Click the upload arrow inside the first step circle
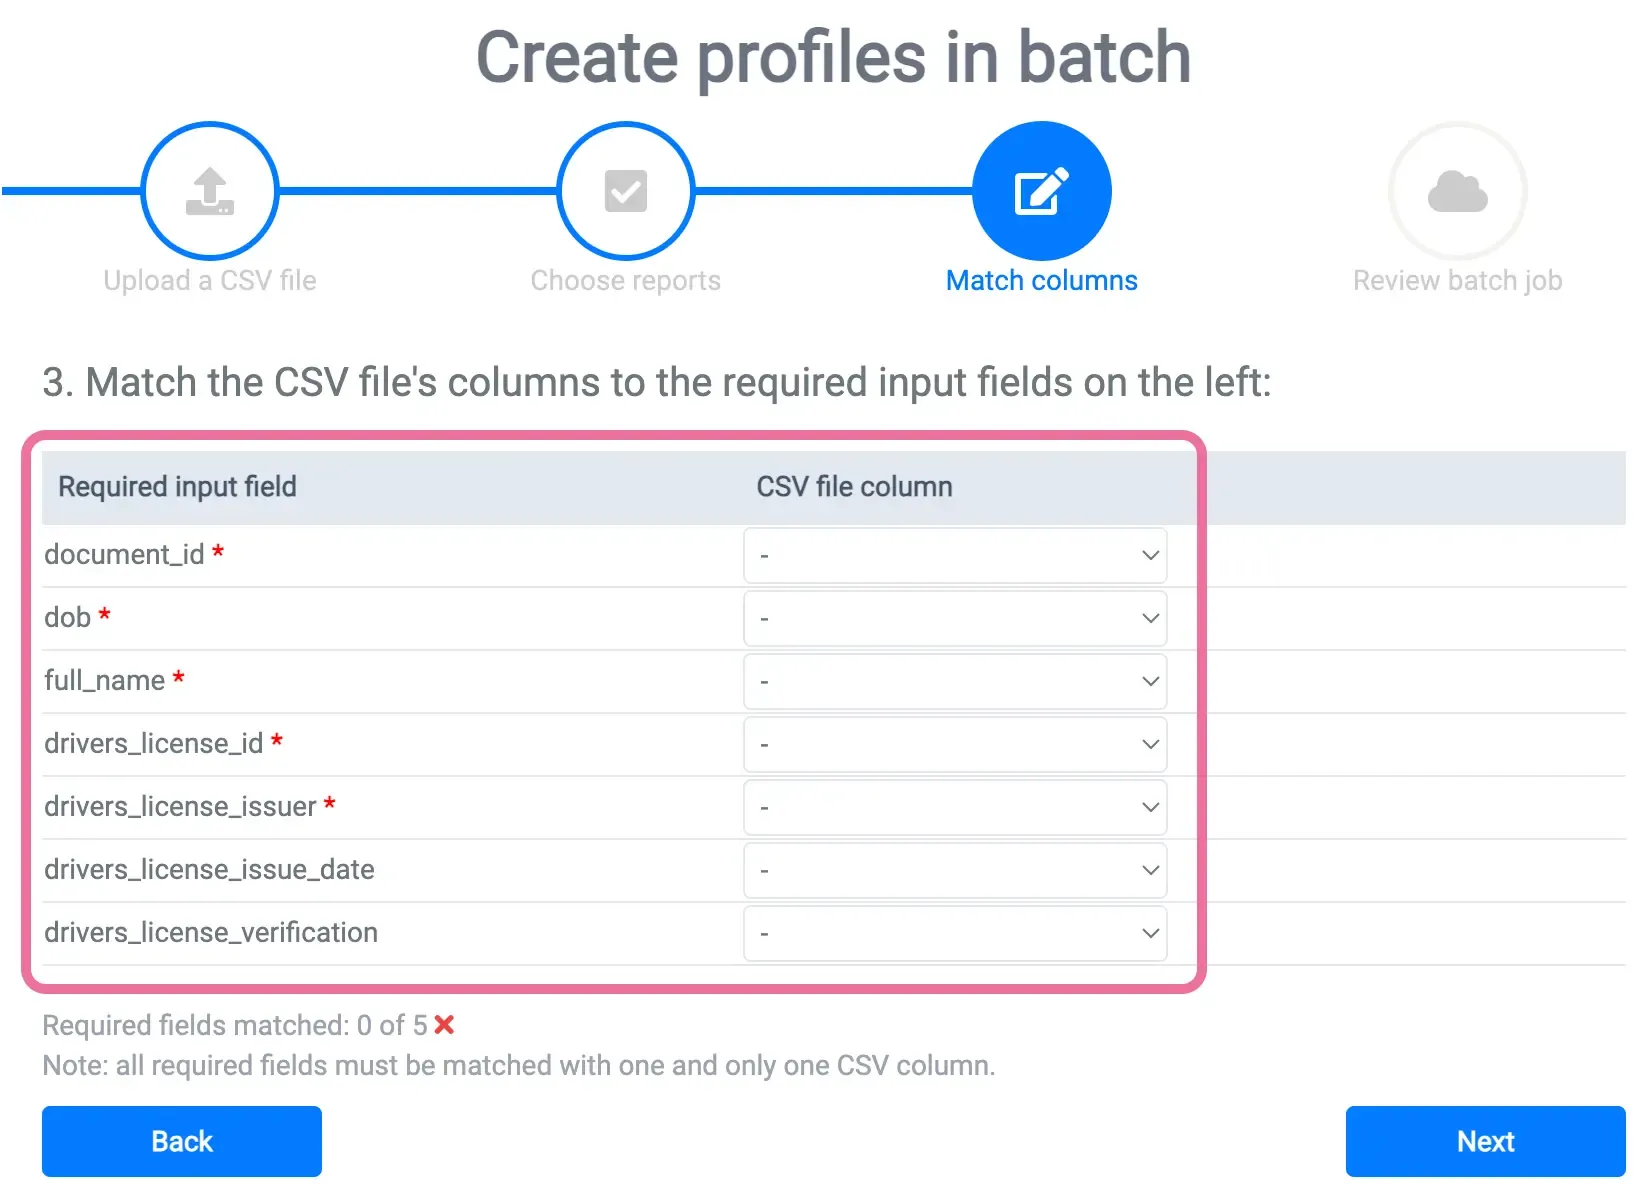The height and width of the screenshot is (1188, 1640). click(x=209, y=190)
